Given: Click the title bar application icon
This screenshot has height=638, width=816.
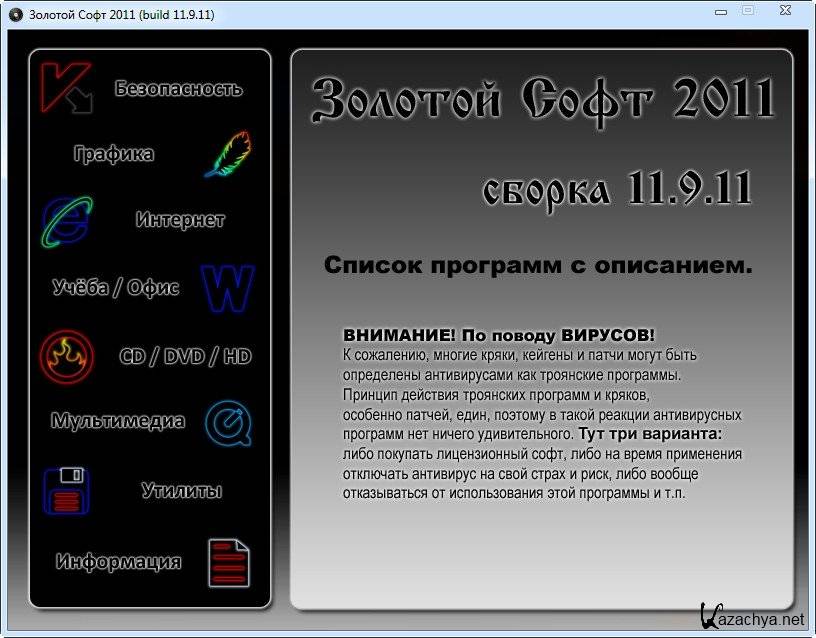Looking at the screenshot, I should point(15,15).
